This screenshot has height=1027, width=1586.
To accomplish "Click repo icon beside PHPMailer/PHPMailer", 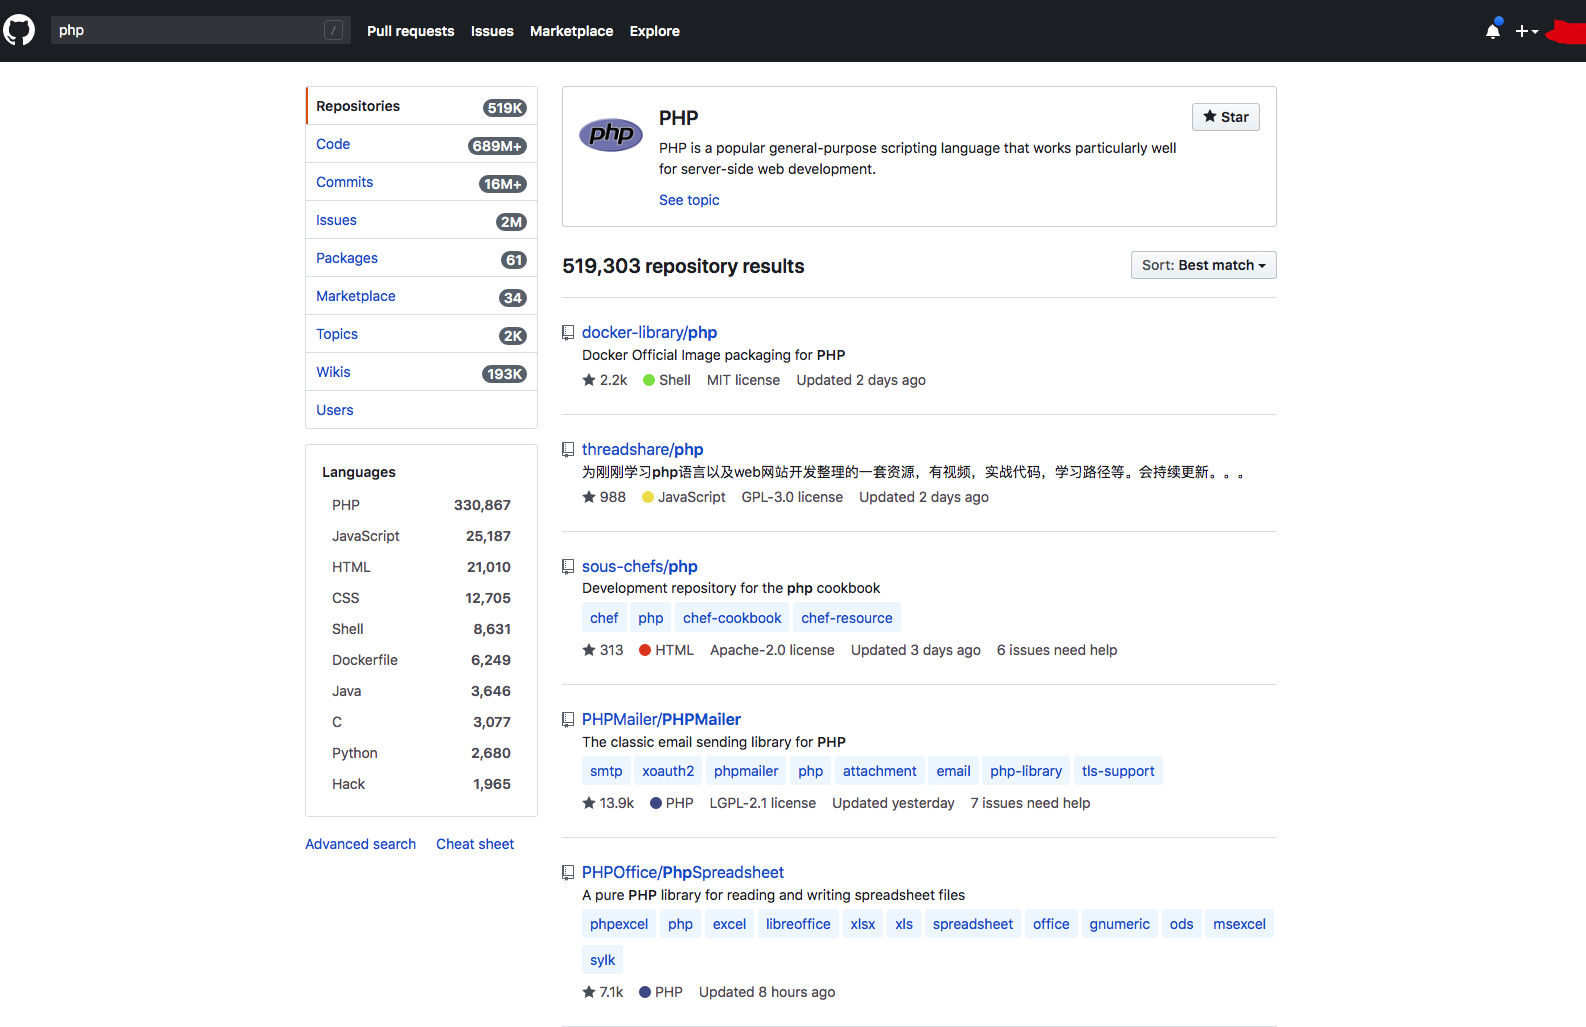I will [x=568, y=720].
